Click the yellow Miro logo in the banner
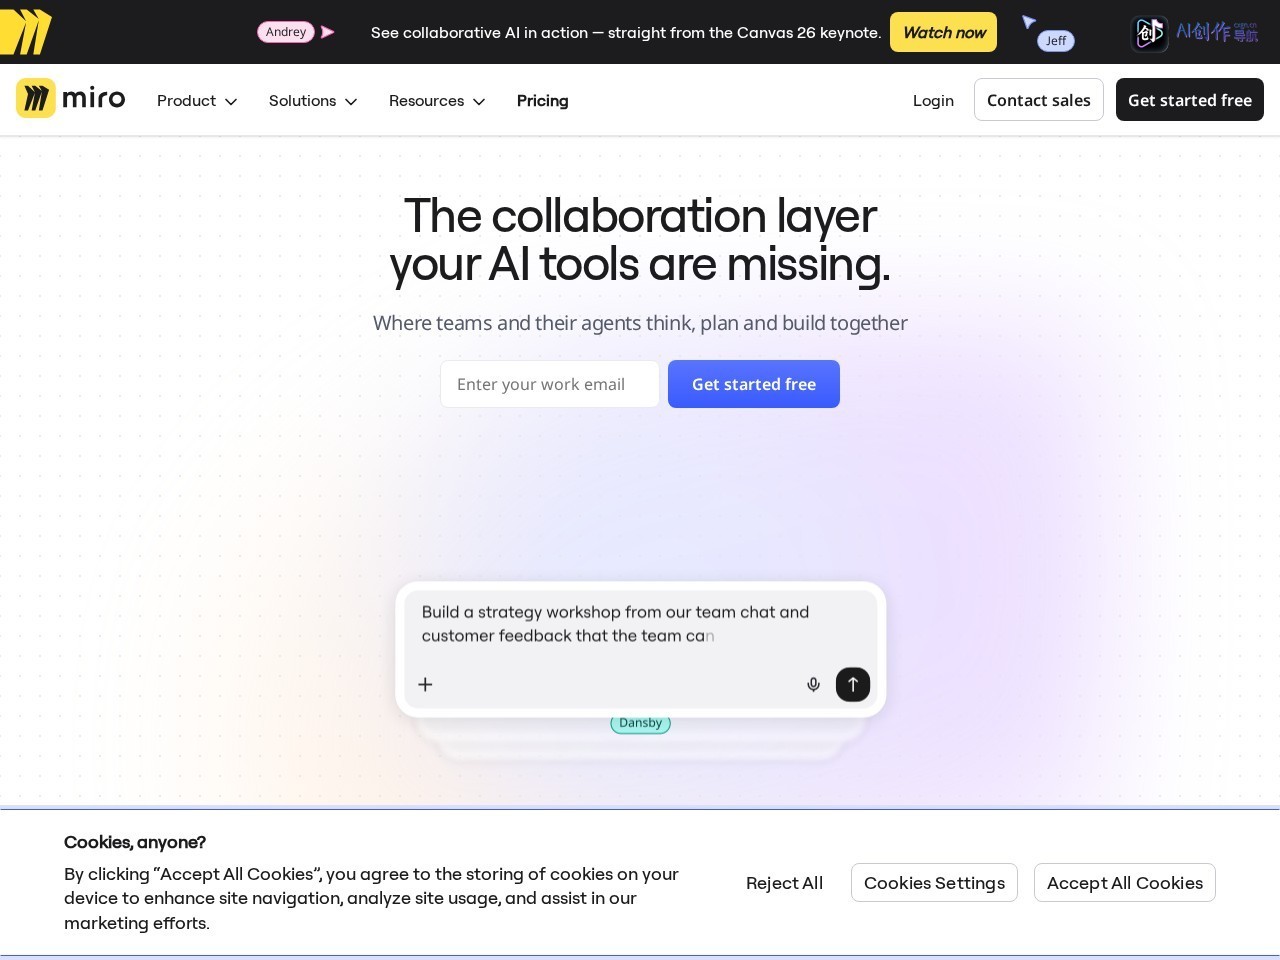The height and width of the screenshot is (960, 1280). tap(26, 32)
